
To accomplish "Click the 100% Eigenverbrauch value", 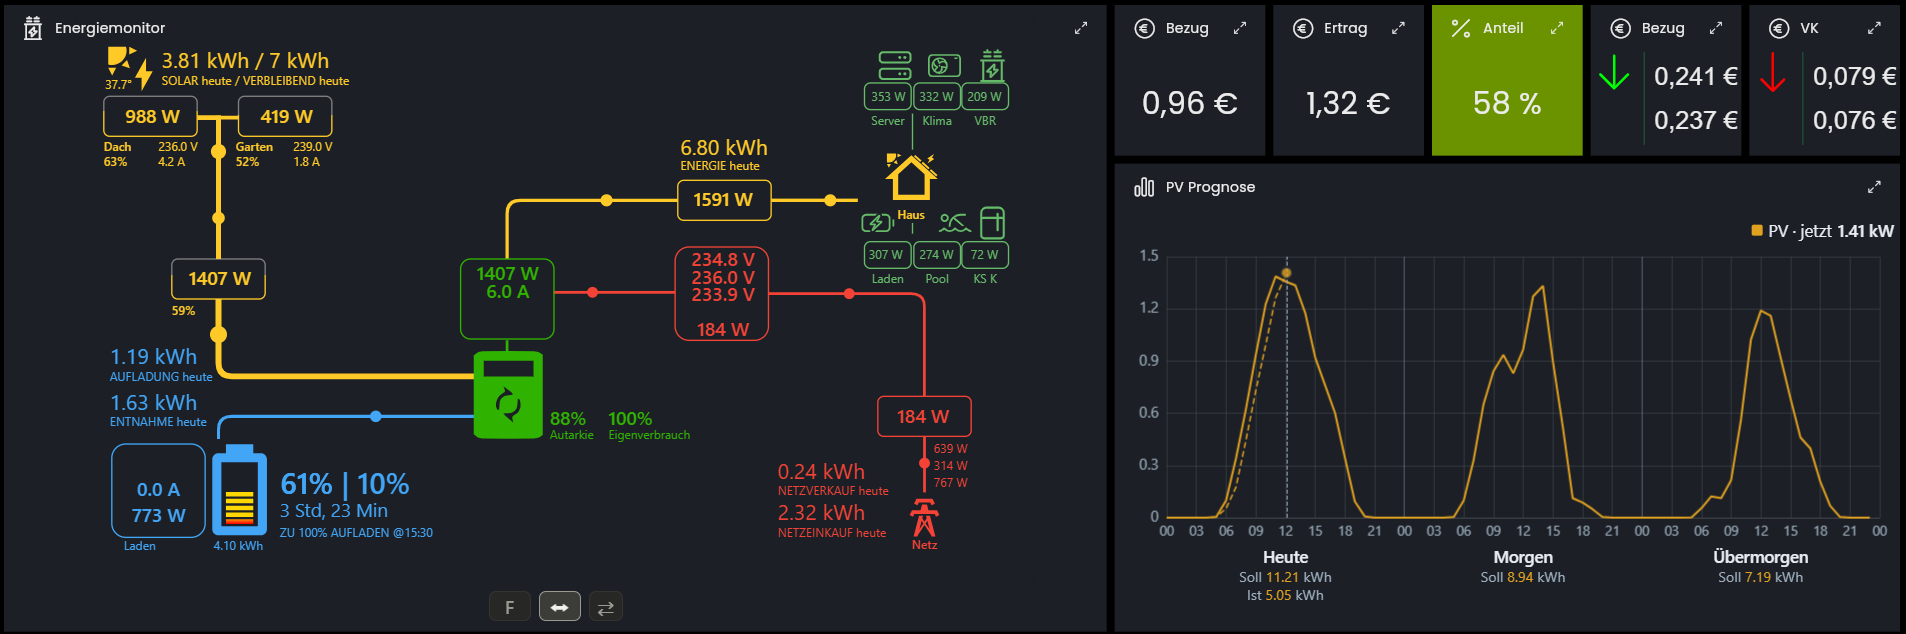I will 630,419.
